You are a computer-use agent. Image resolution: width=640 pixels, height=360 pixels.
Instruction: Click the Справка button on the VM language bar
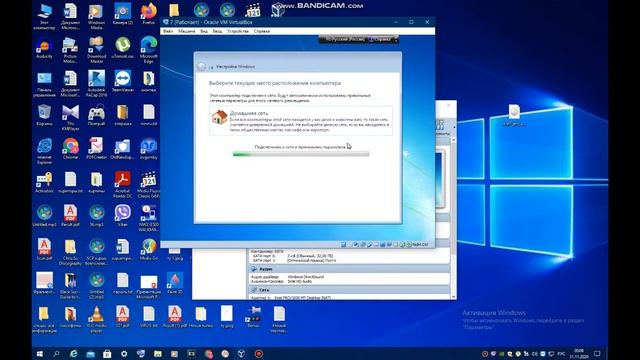pos(380,39)
